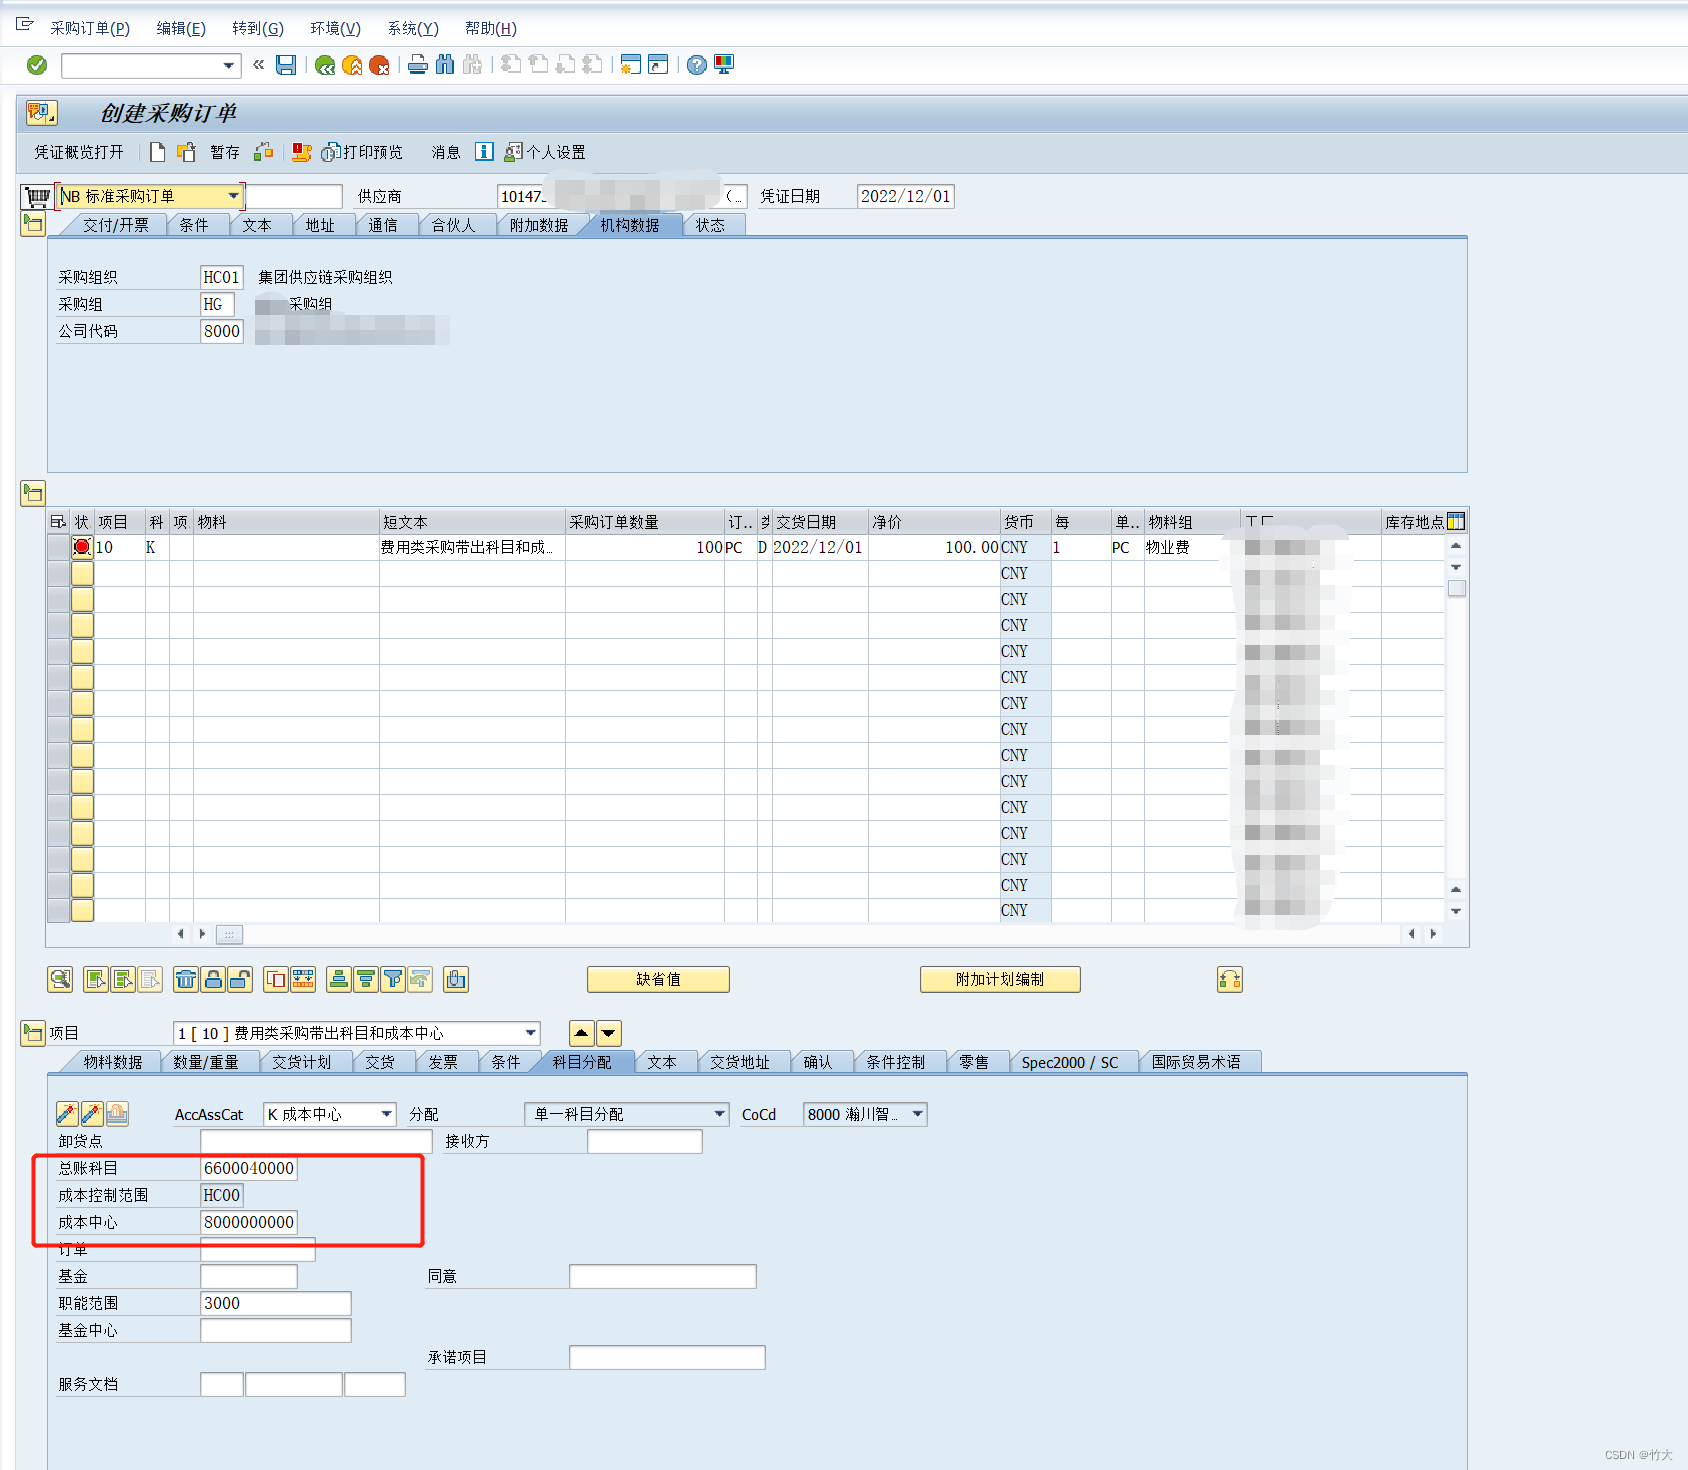
Task: Click the 附加计划编制 button
Action: [x=1000, y=979]
